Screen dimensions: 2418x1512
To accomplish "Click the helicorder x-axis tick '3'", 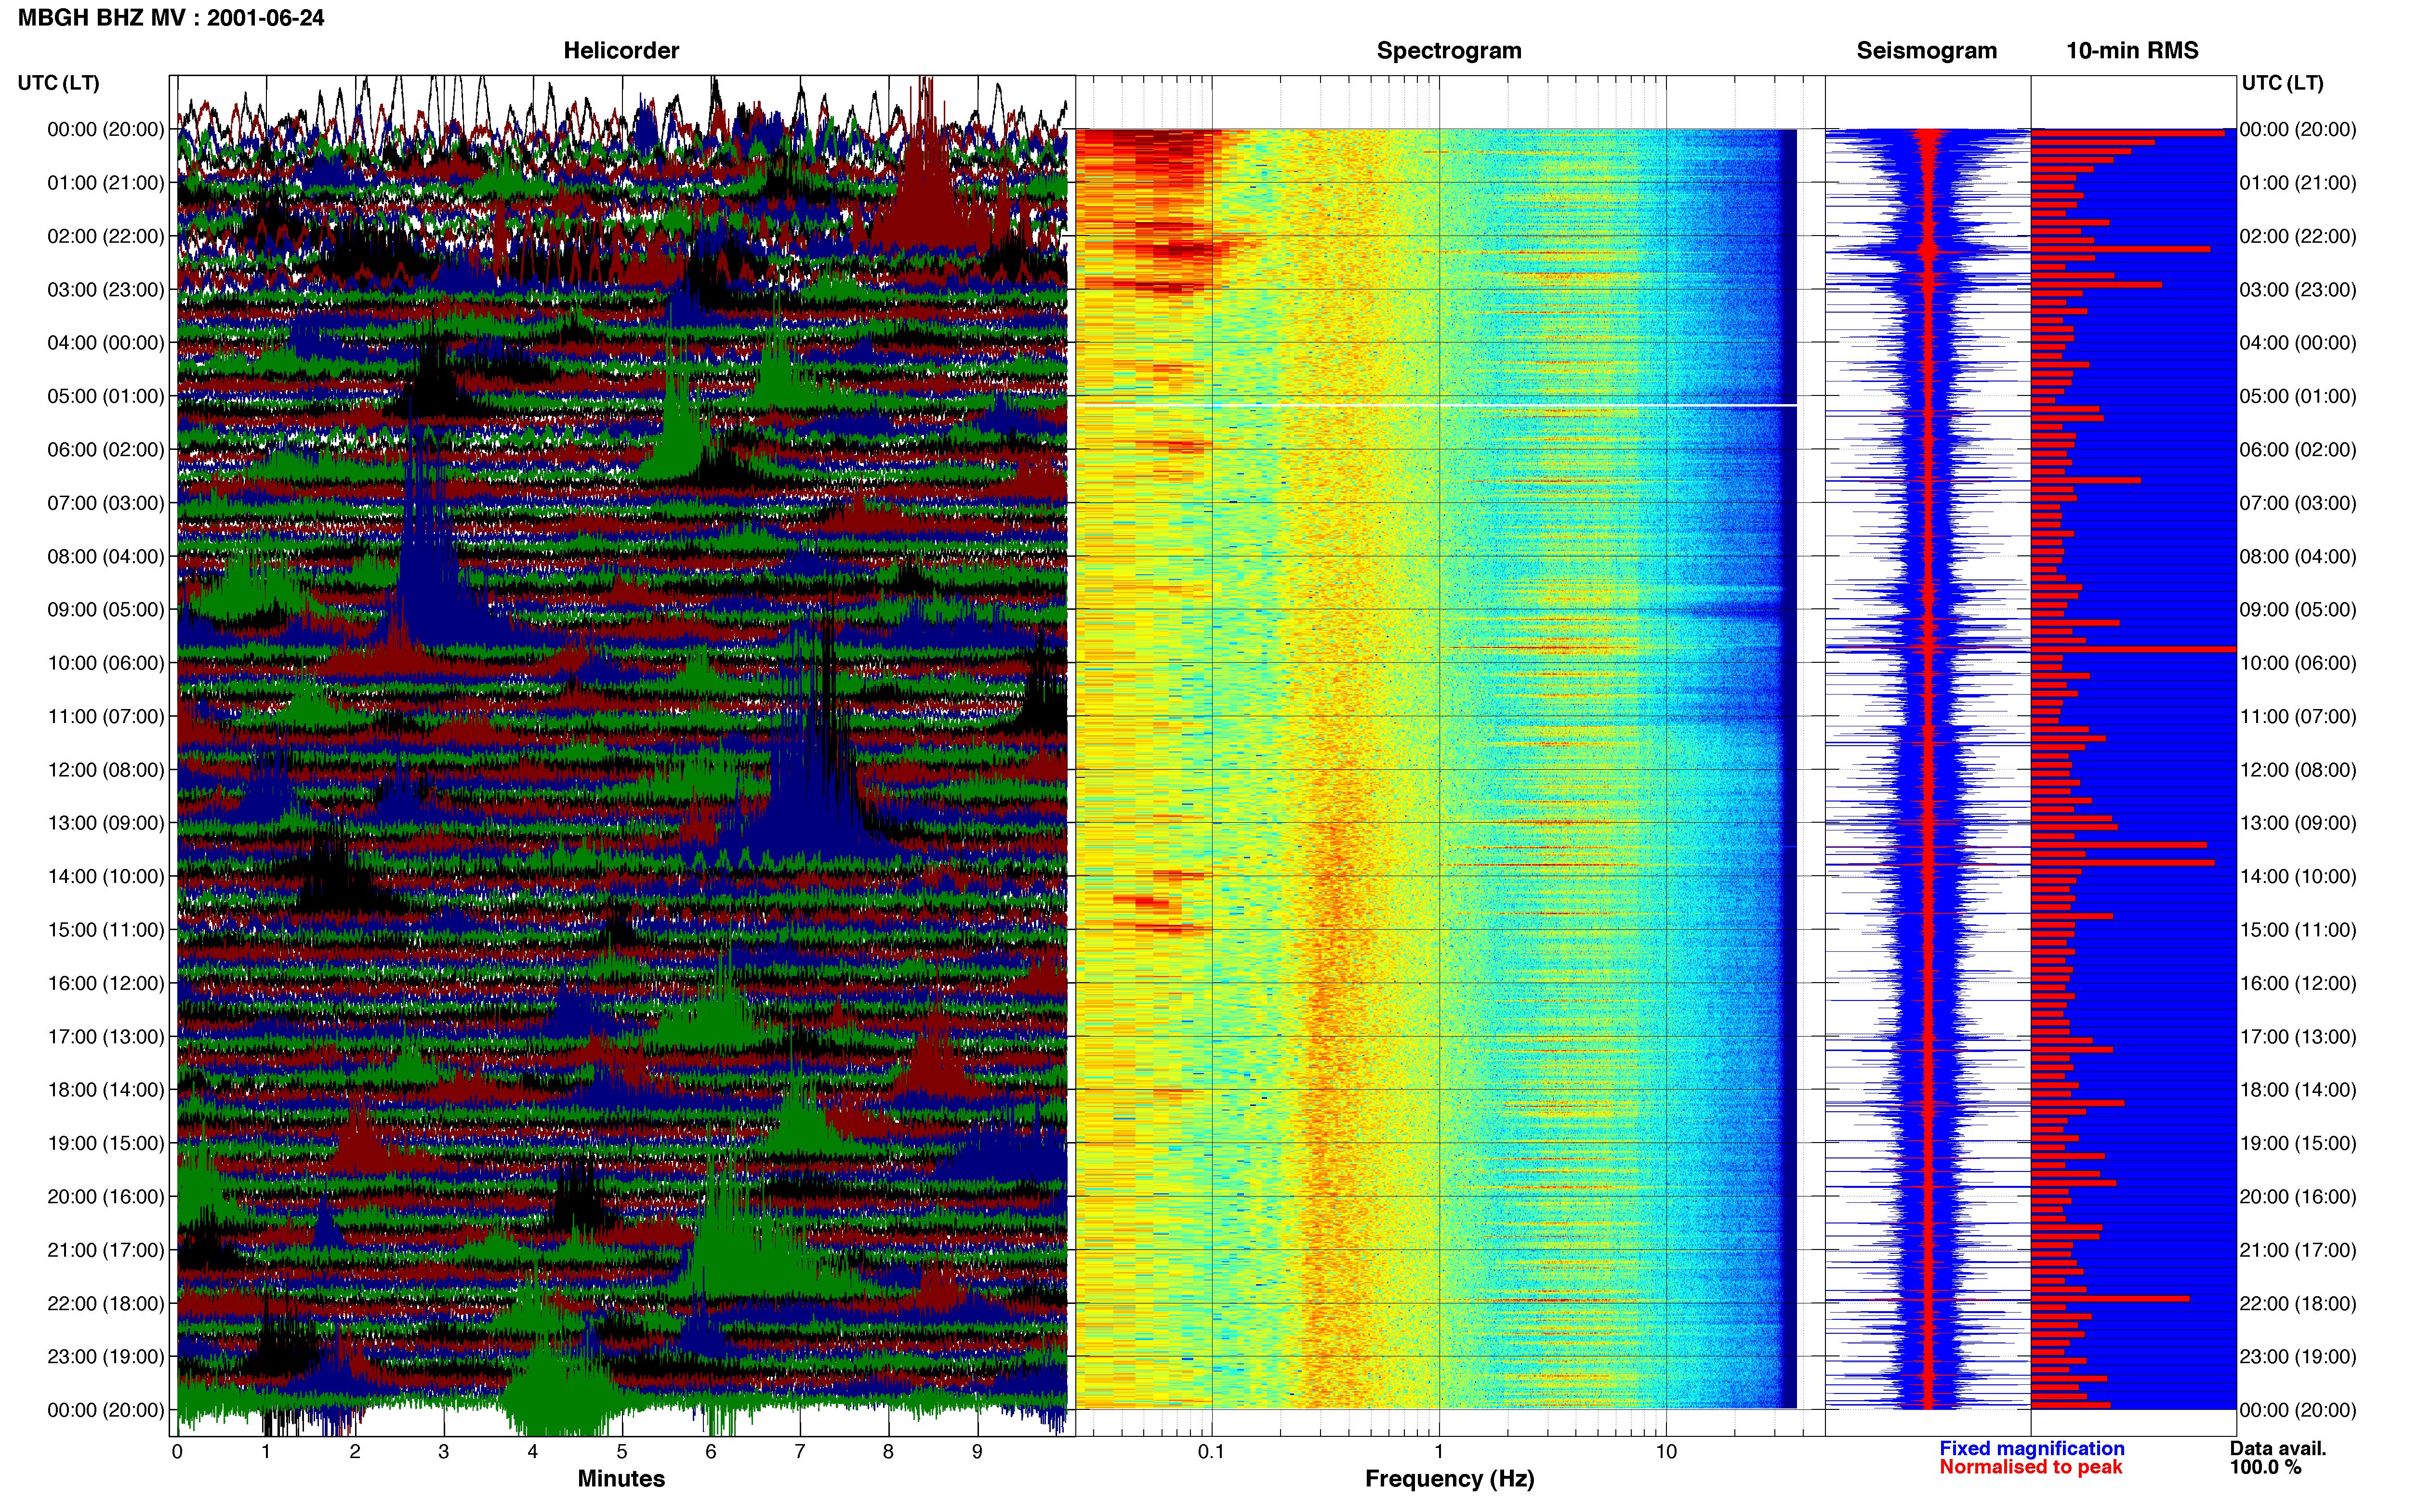I will pos(444,1452).
